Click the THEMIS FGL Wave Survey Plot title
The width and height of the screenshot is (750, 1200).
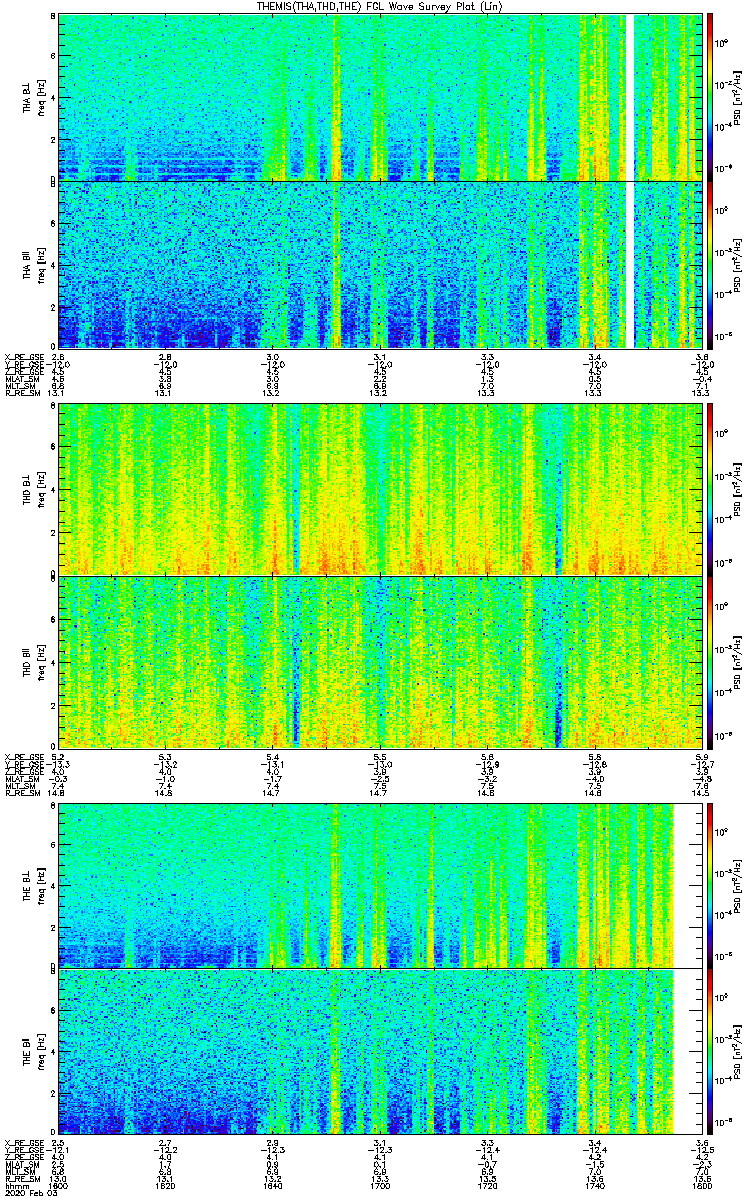(382, 7)
